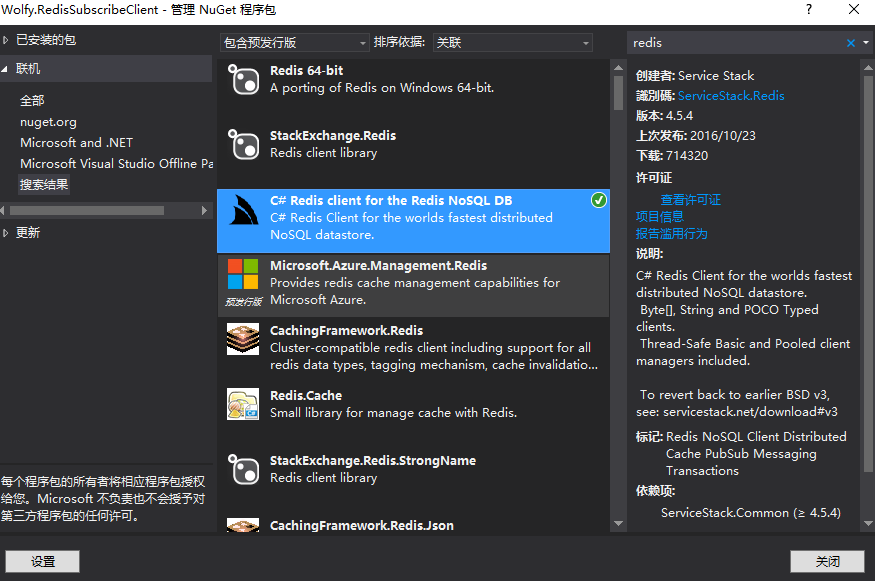Viewport: 875px width, 581px height.
Task: Open the 报告滥用行为 link
Action: [x=671, y=234]
